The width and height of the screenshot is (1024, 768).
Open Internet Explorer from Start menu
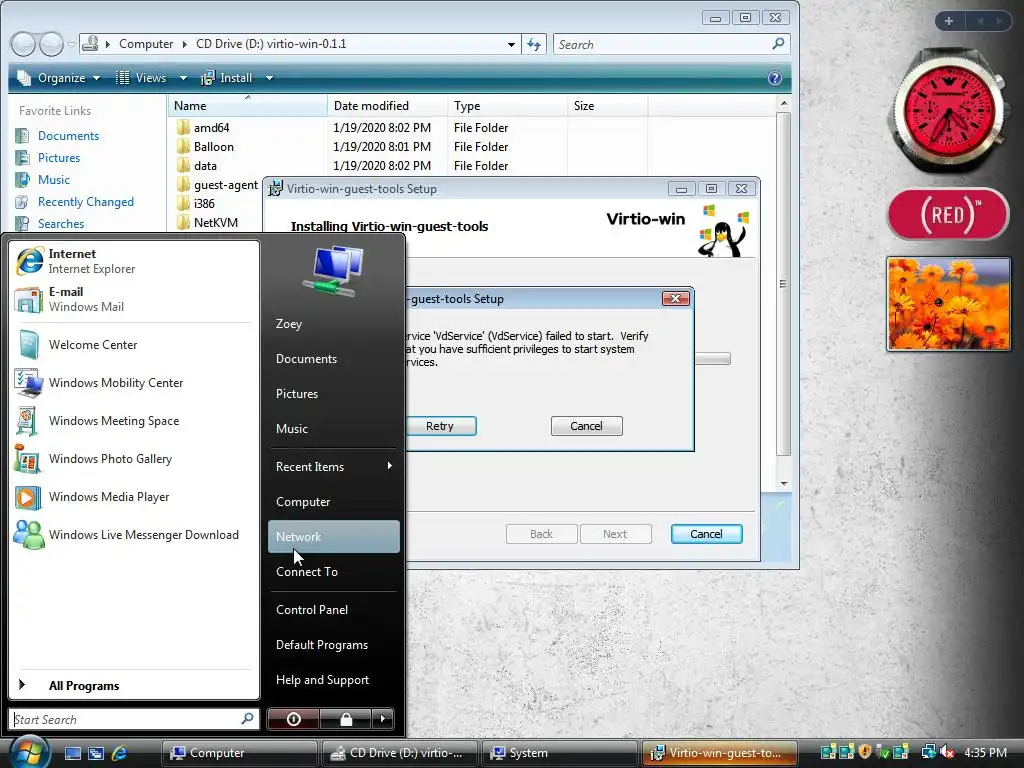pos(134,261)
